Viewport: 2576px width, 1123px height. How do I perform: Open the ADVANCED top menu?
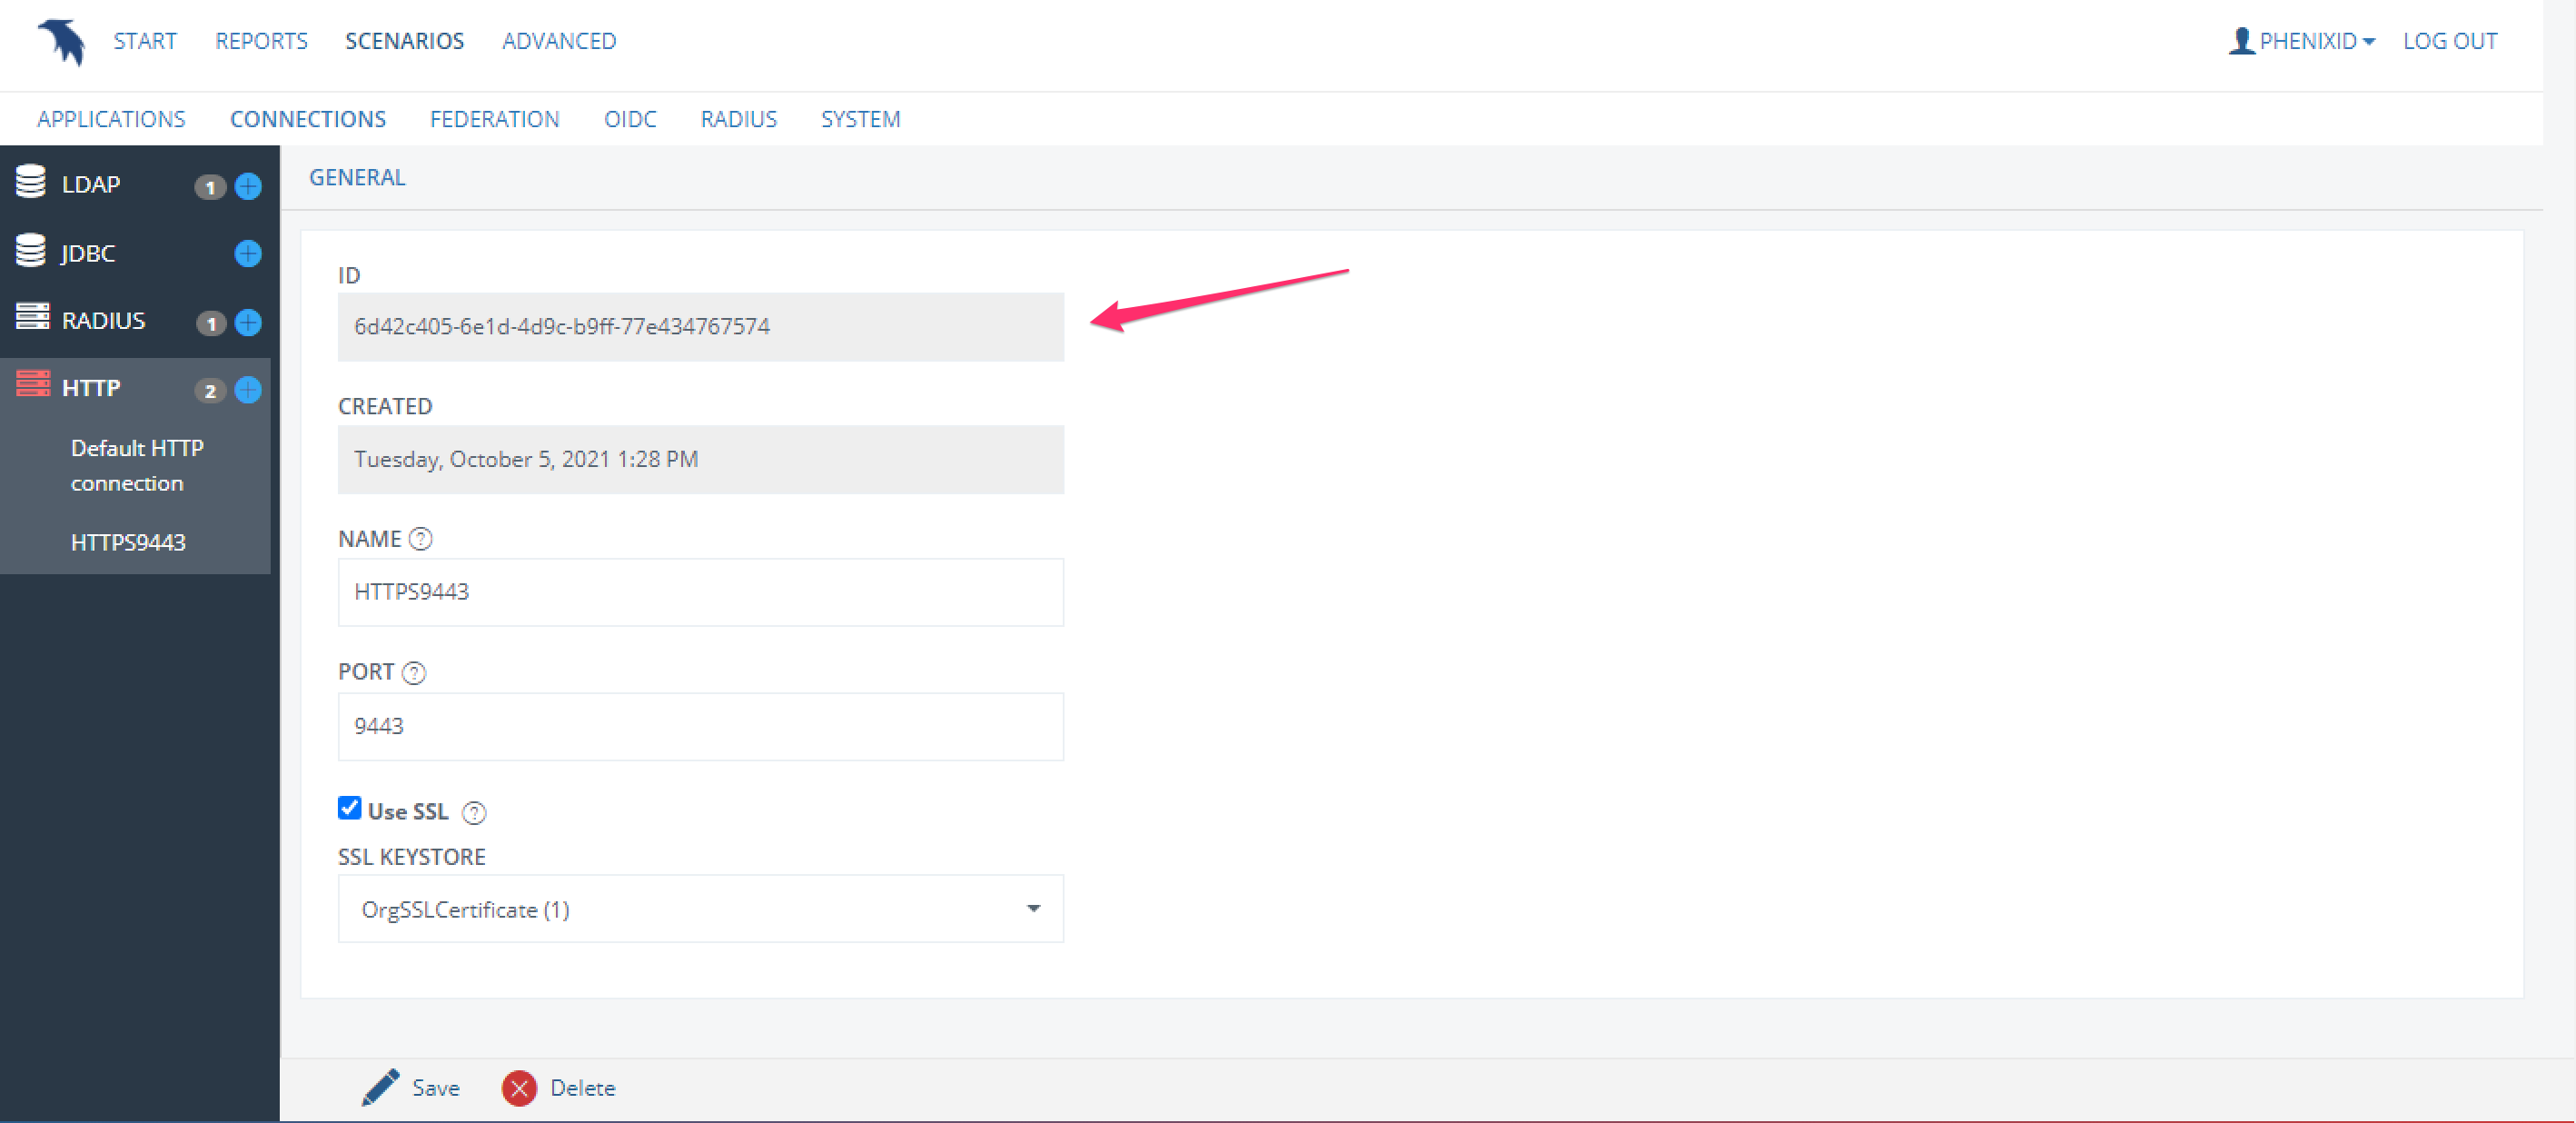pos(559,41)
